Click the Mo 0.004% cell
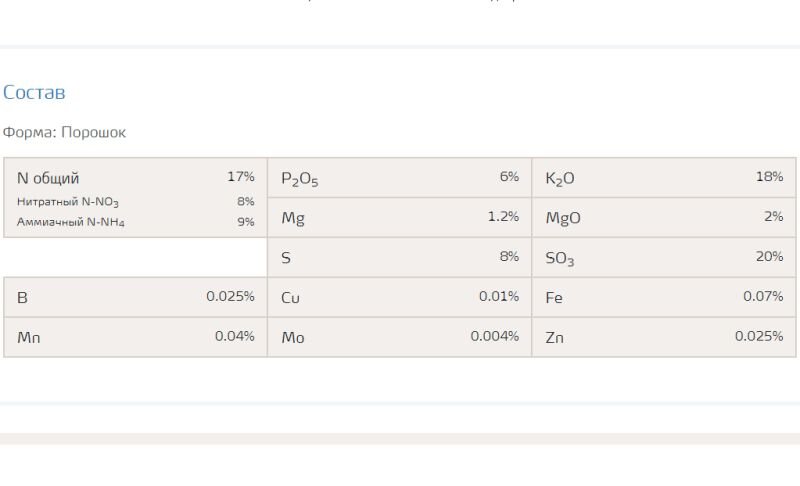 tap(399, 337)
